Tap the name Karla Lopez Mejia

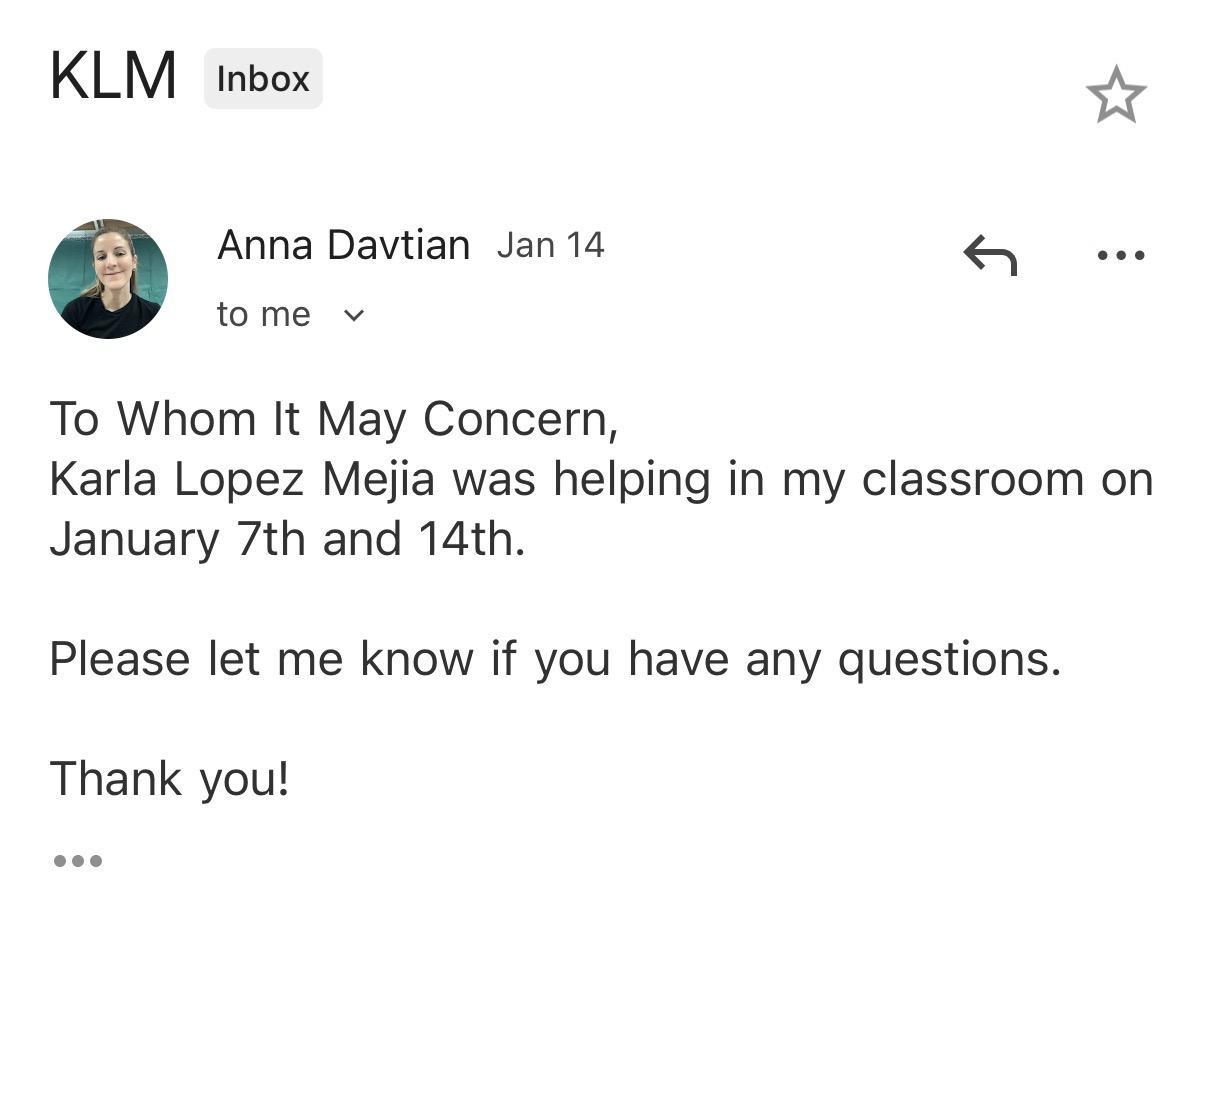click(242, 479)
